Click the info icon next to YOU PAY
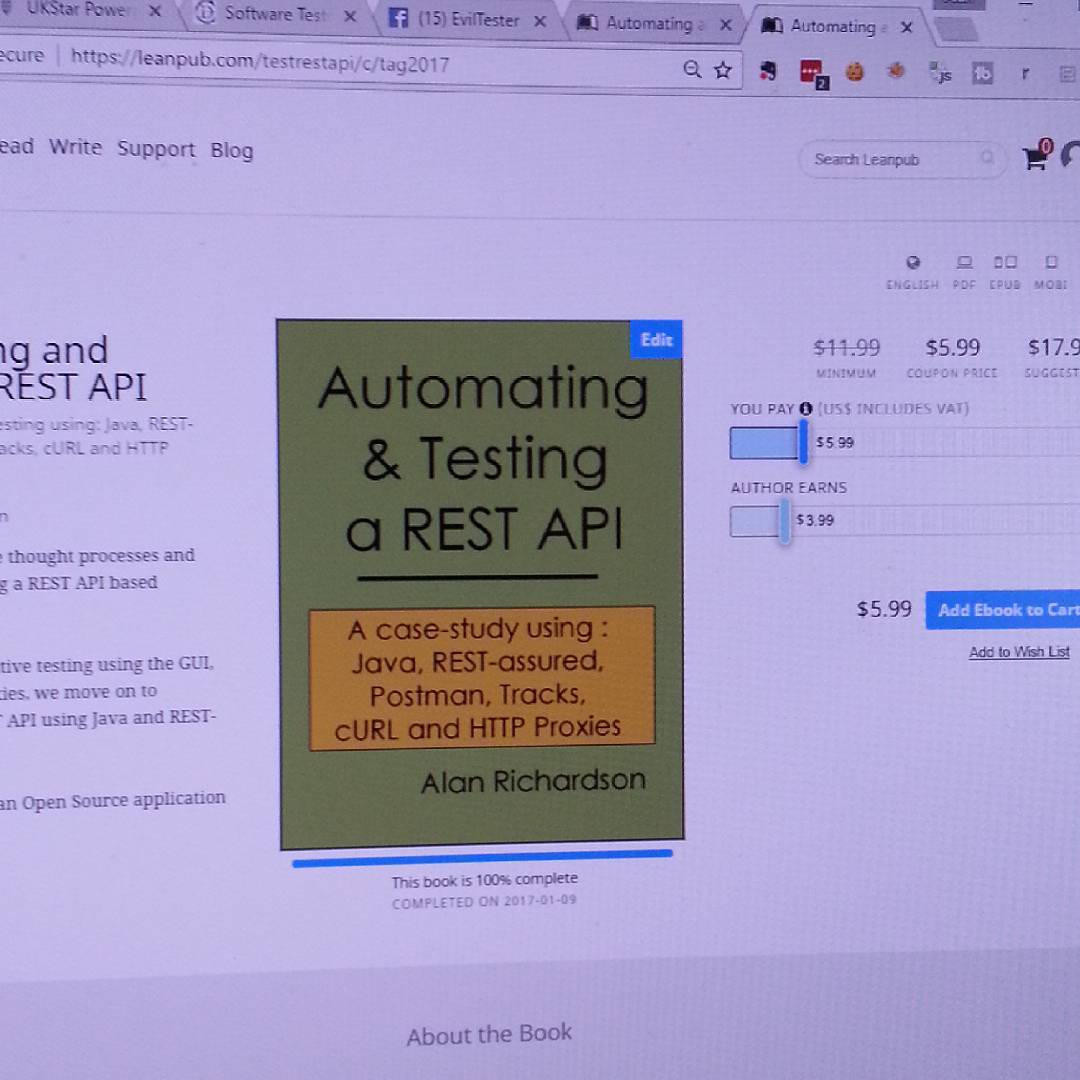This screenshot has height=1080, width=1080. pos(805,408)
